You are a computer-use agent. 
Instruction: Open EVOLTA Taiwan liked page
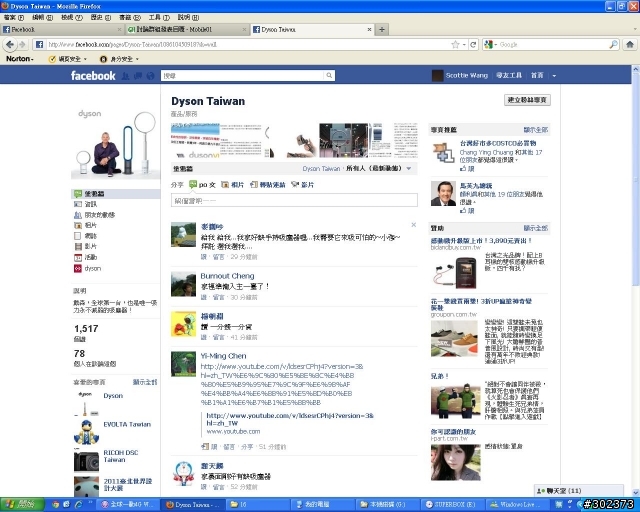127,424
